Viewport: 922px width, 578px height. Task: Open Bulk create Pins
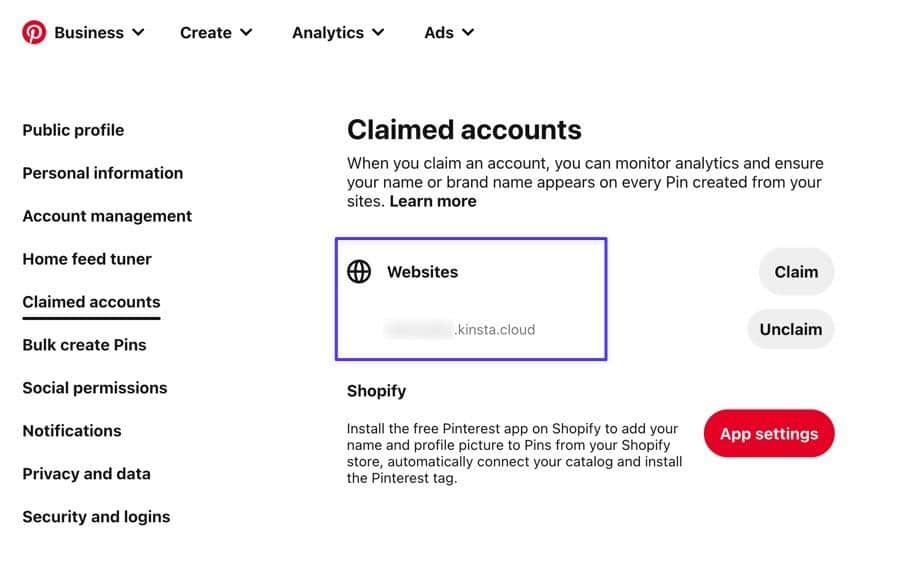click(x=84, y=344)
